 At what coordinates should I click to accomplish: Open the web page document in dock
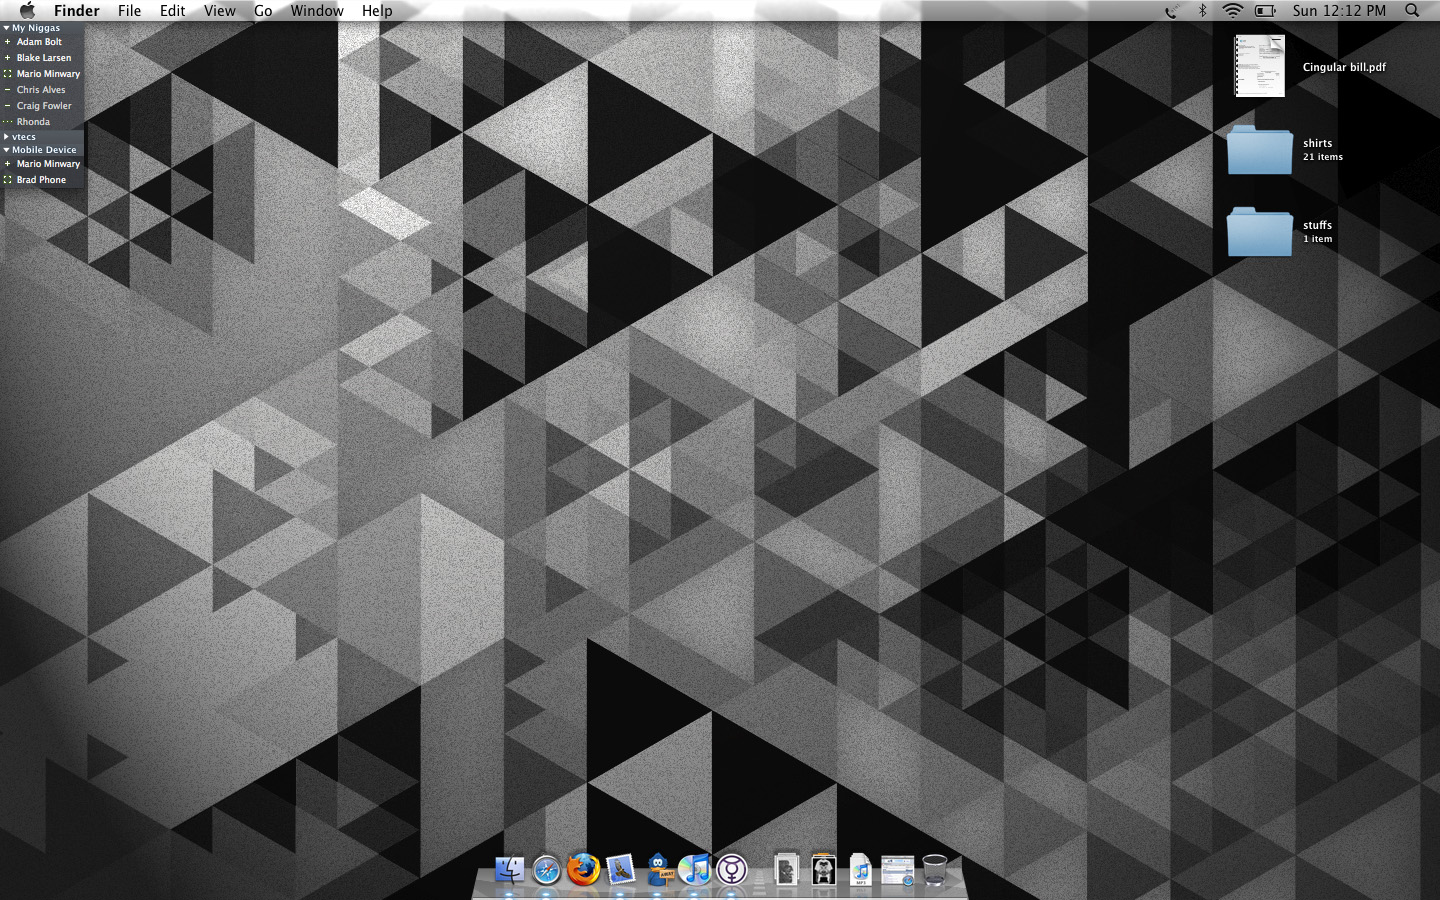point(898,870)
